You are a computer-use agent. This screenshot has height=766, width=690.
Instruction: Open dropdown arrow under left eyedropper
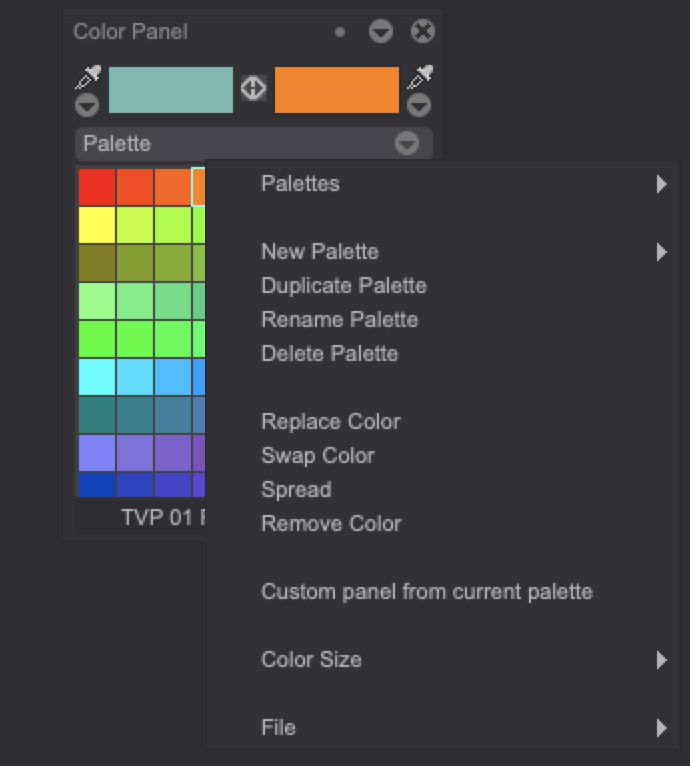tap(87, 105)
